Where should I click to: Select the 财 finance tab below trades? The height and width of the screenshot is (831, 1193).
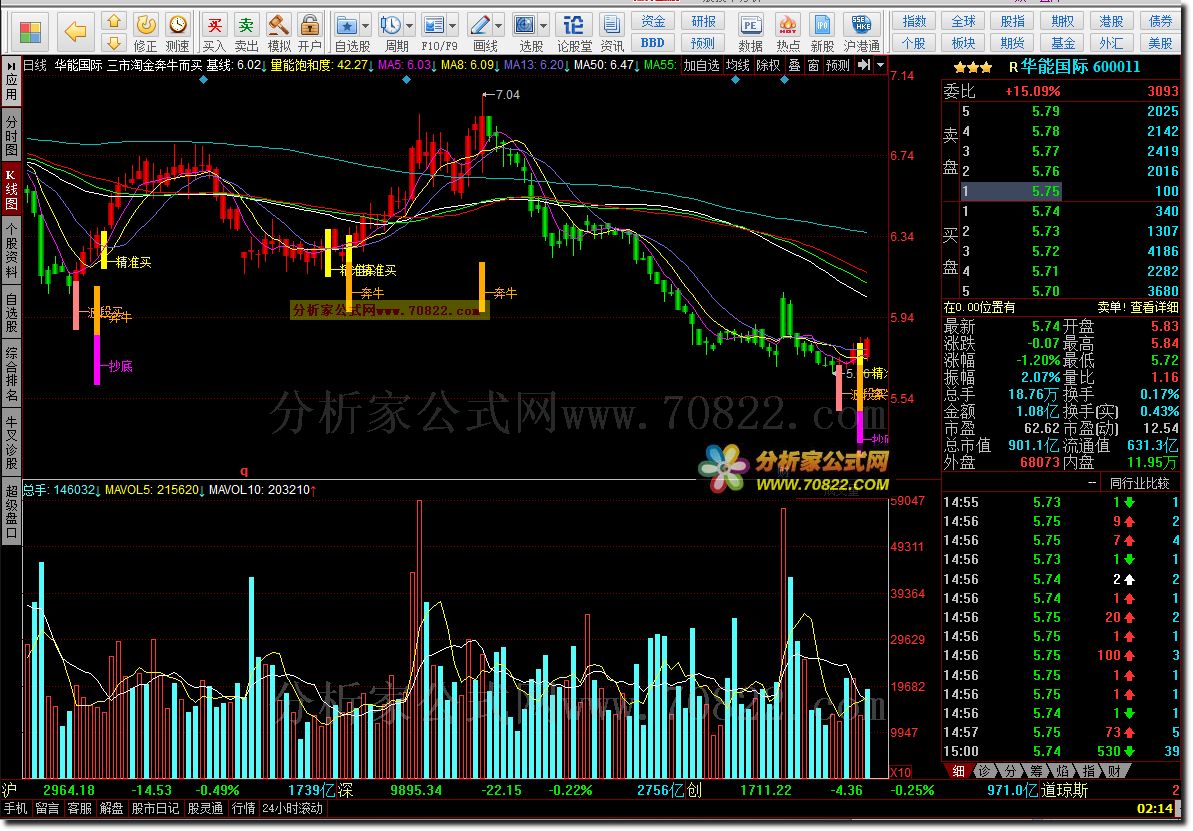1113,771
